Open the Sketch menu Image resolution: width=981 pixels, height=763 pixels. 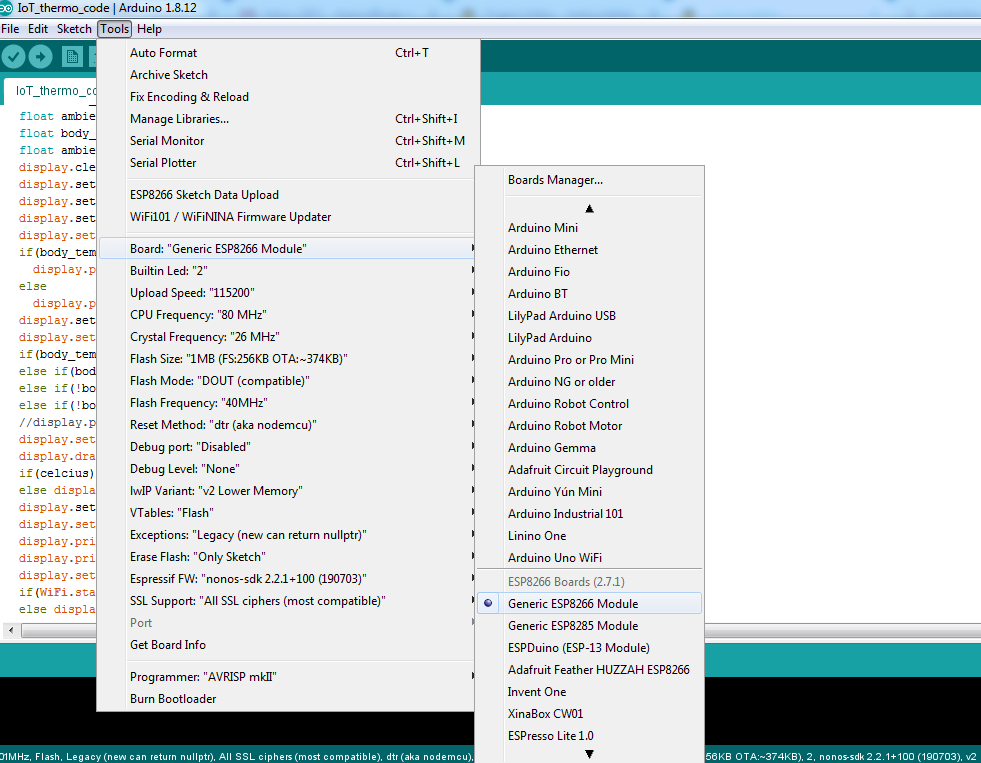pos(74,29)
